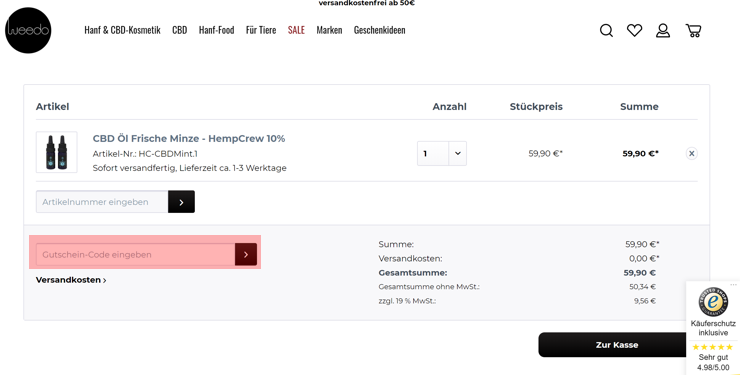Open the Trusted Shops badge dots menu
The height and width of the screenshot is (375, 740).
coord(733,285)
